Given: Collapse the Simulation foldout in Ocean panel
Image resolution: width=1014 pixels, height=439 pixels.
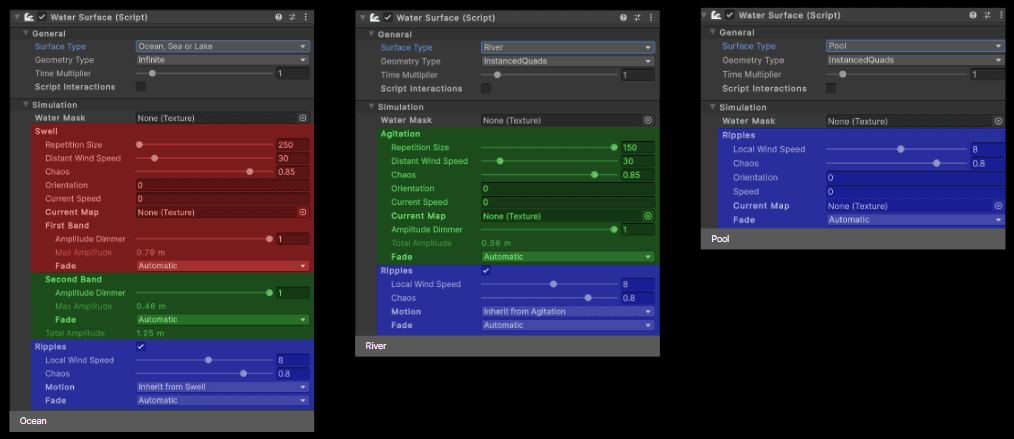Looking at the screenshot, I should (25, 105).
